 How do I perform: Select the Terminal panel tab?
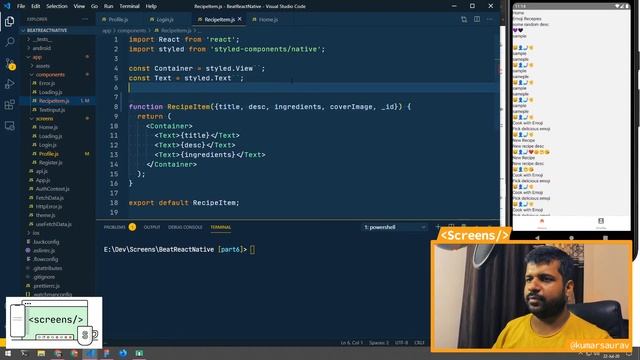[221, 227]
